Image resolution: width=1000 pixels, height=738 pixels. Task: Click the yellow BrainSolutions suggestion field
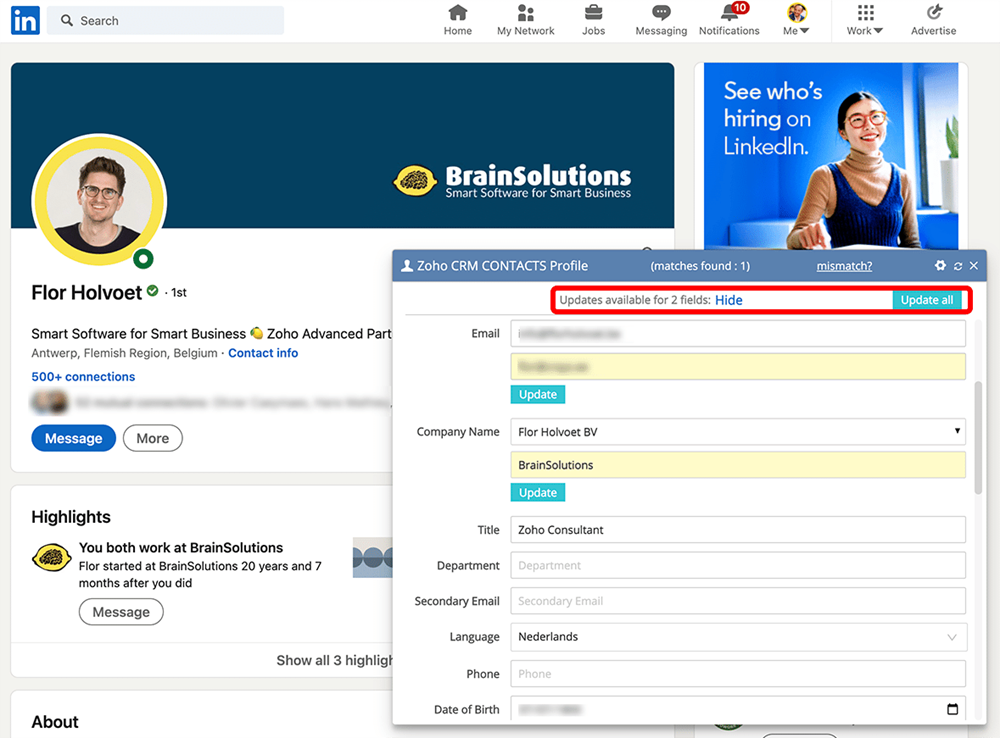click(x=738, y=465)
